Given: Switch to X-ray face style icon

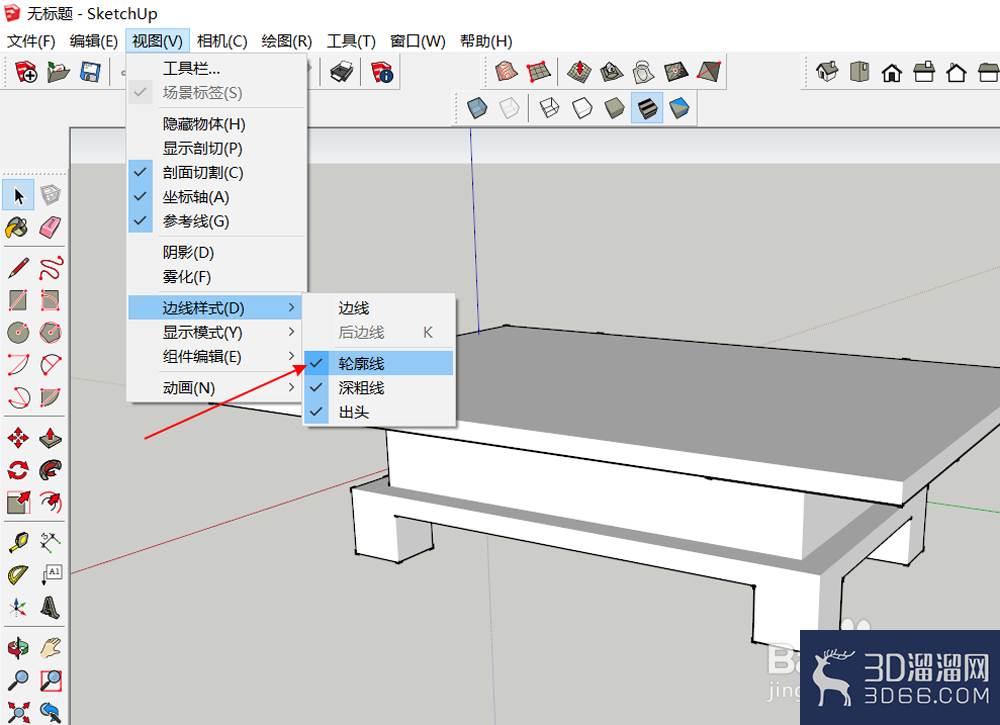Looking at the screenshot, I should tap(477, 108).
